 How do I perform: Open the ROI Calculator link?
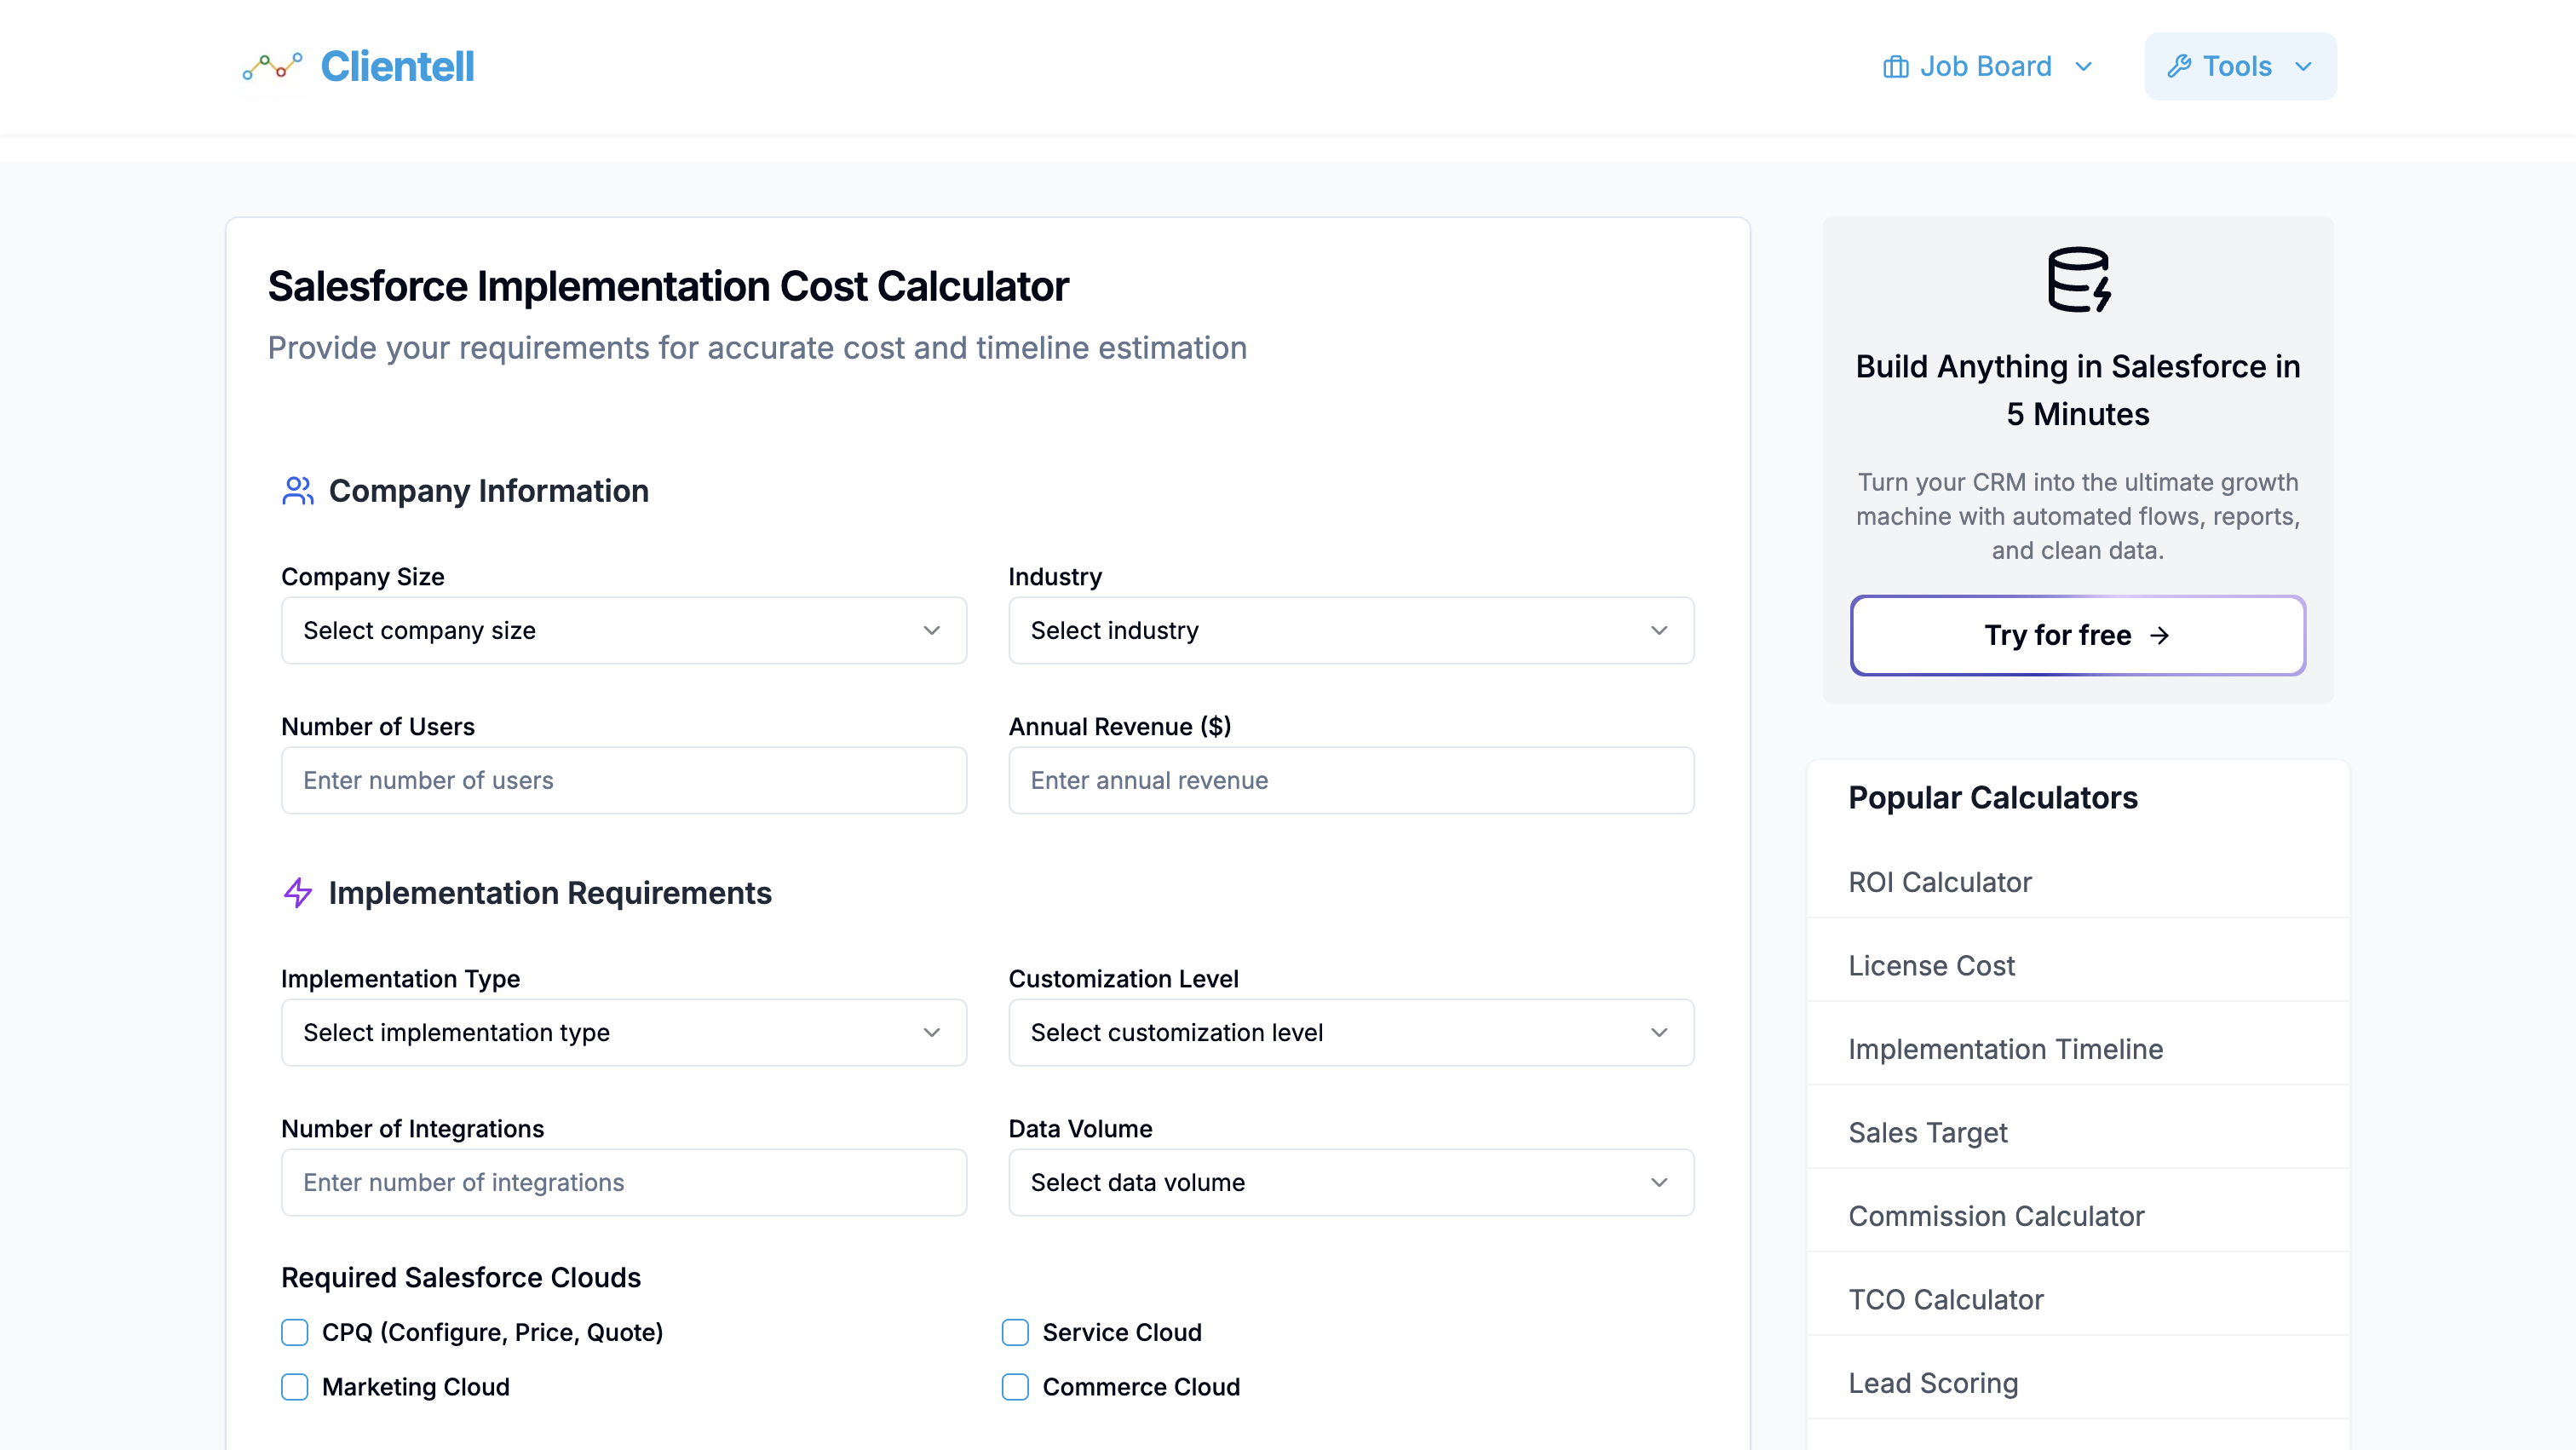(1940, 882)
